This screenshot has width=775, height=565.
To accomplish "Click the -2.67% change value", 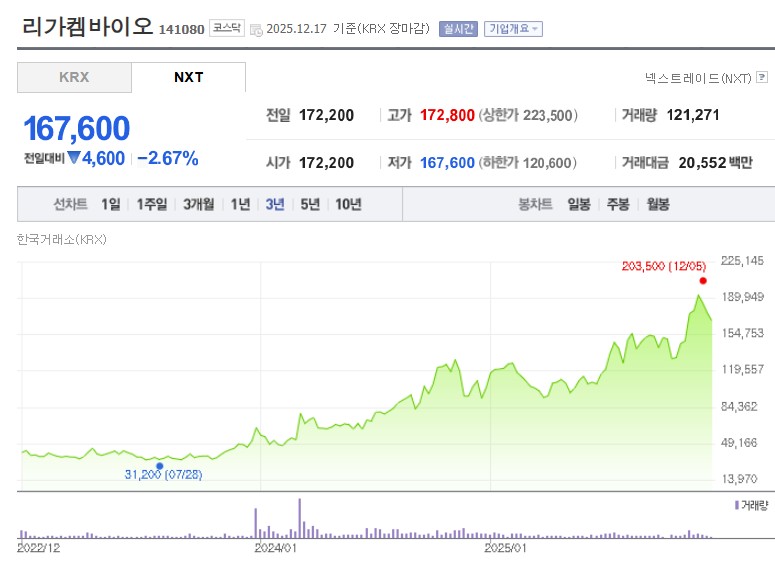I will (x=168, y=158).
